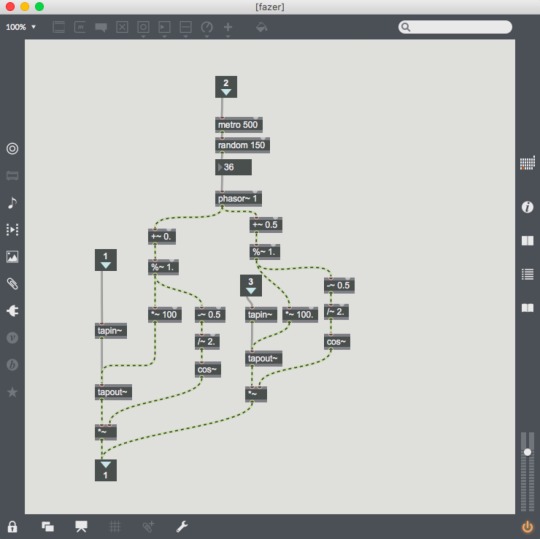Open the BEAP modules icon in sidebar
Image resolution: width=540 pixels, height=539 pixels.
point(12,365)
